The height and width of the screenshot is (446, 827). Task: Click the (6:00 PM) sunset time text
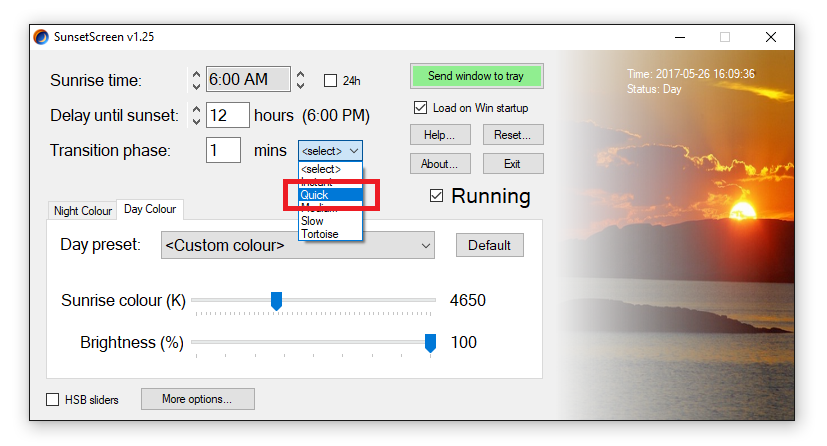point(336,115)
